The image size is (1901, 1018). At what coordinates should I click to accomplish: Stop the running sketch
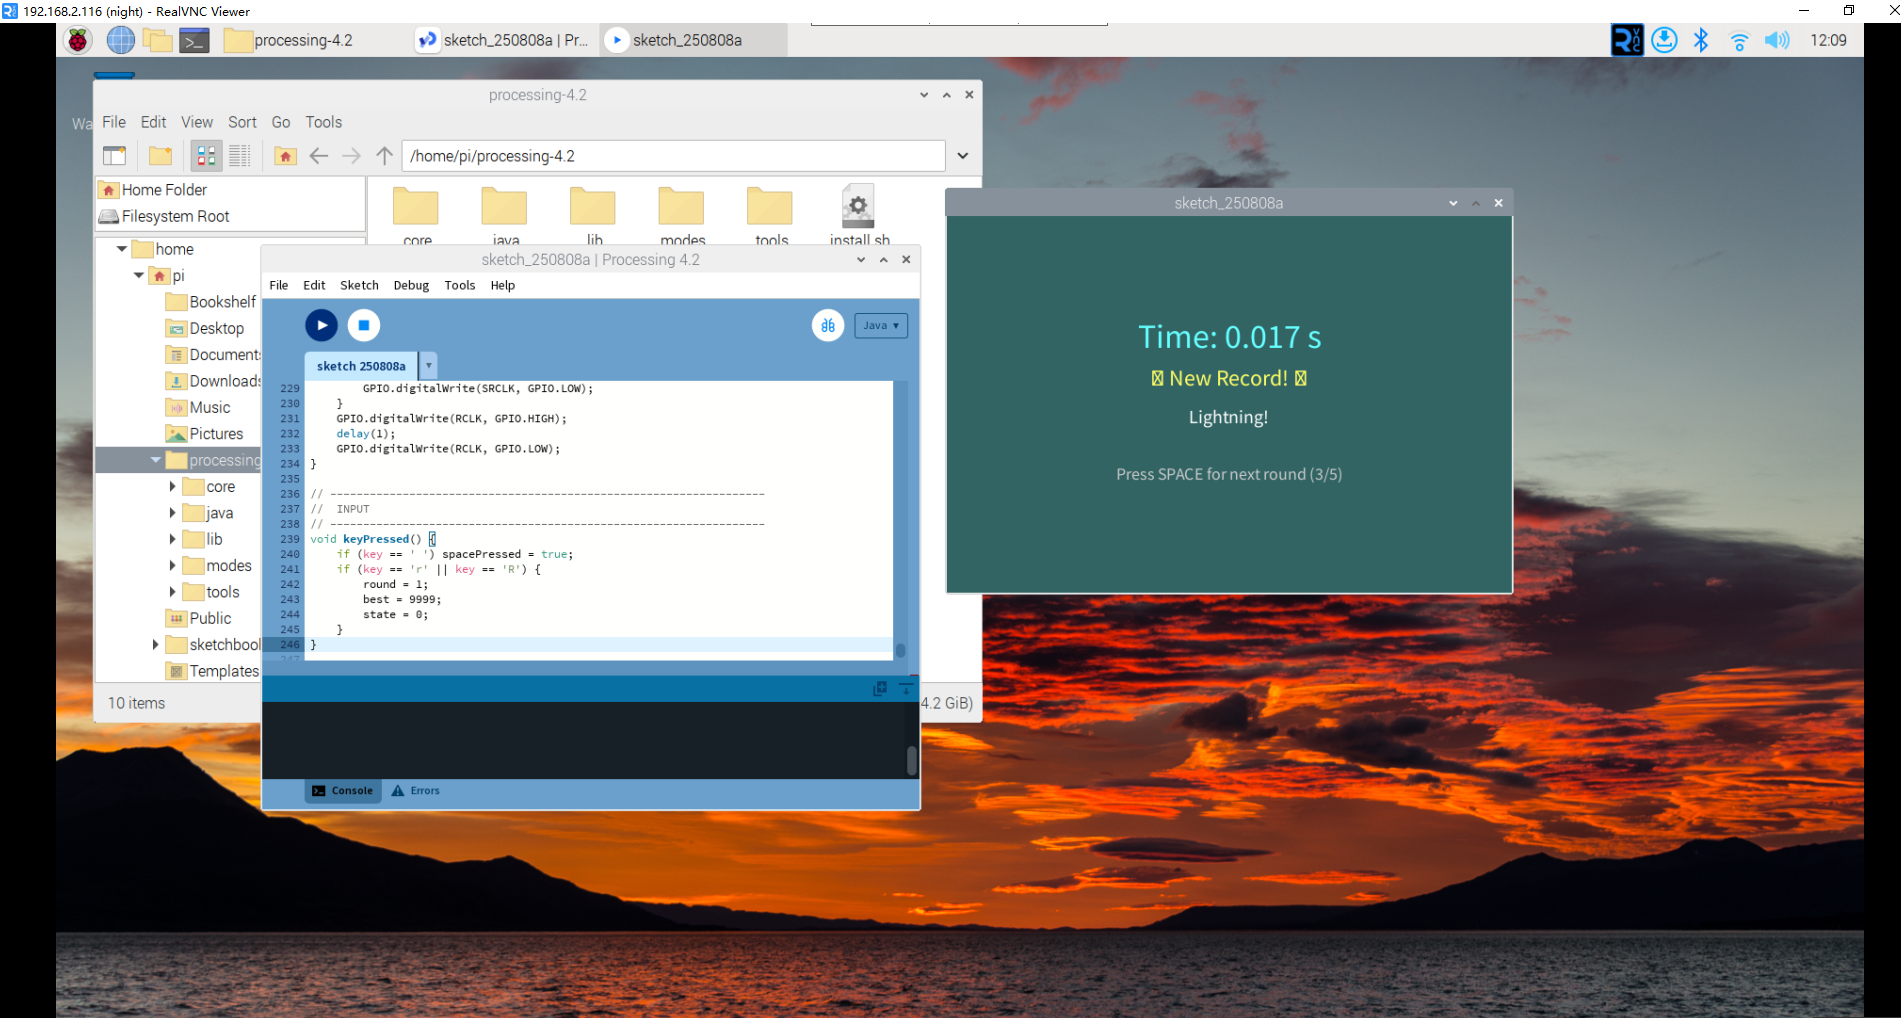(364, 325)
